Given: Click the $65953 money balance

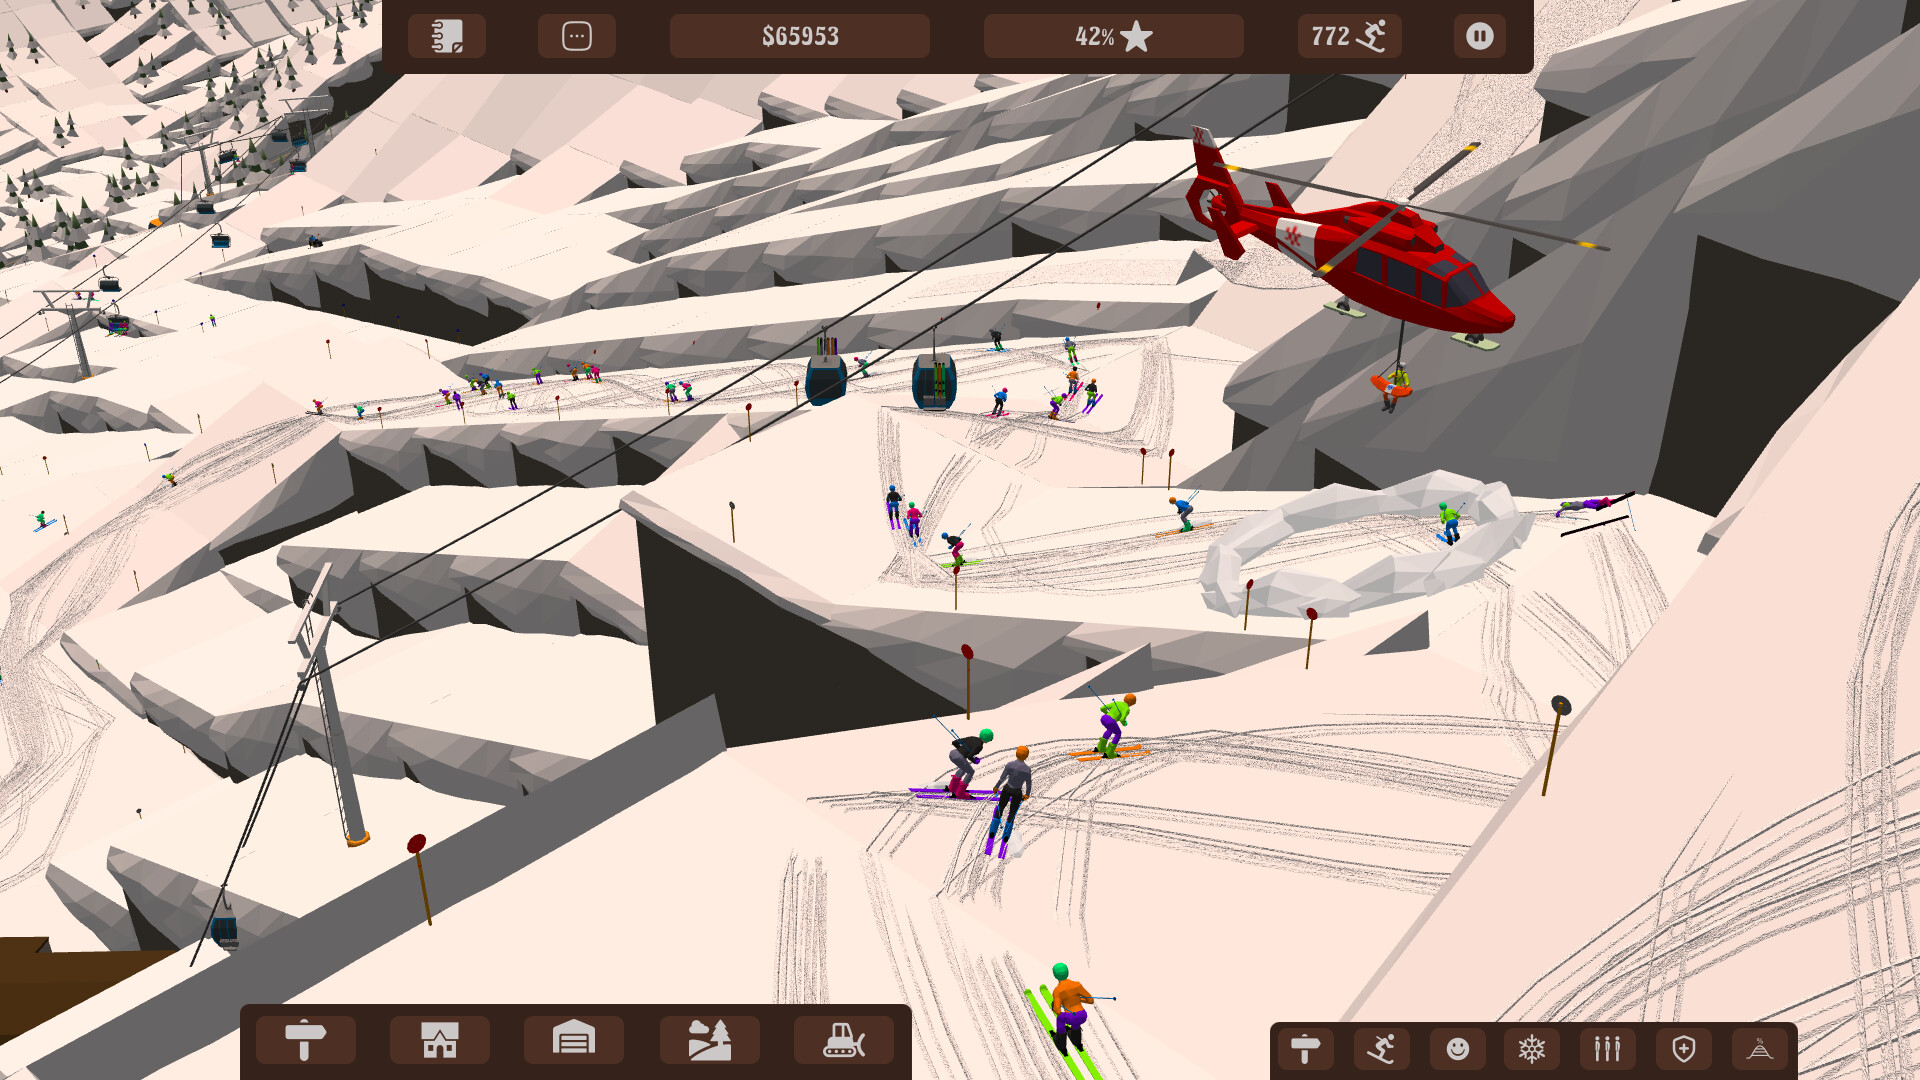Looking at the screenshot, I should (x=799, y=36).
